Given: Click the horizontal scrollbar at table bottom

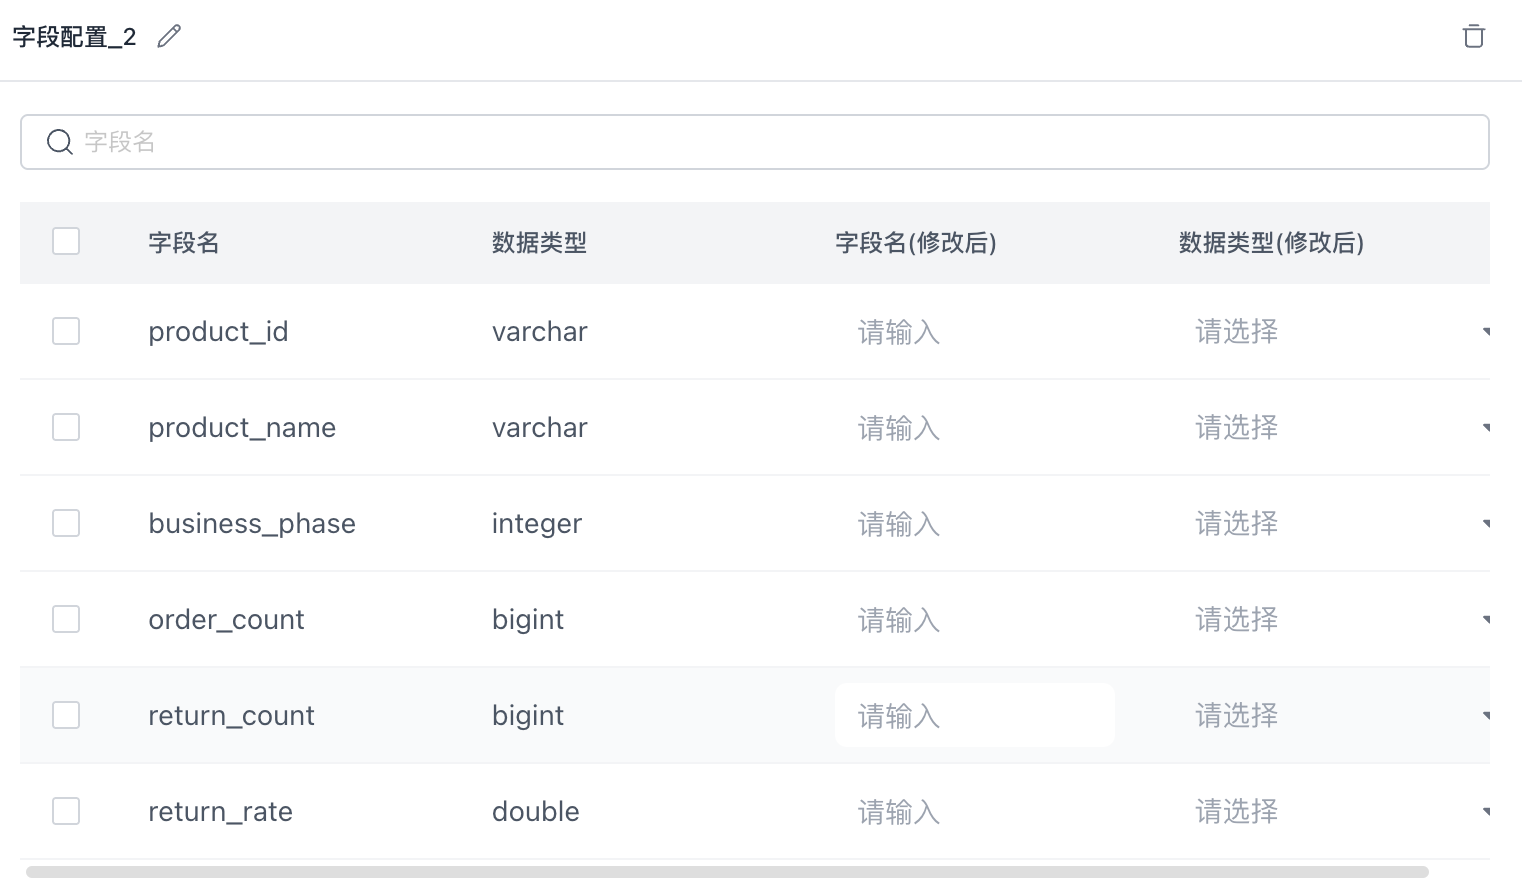Looking at the screenshot, I should click(727, 872).
